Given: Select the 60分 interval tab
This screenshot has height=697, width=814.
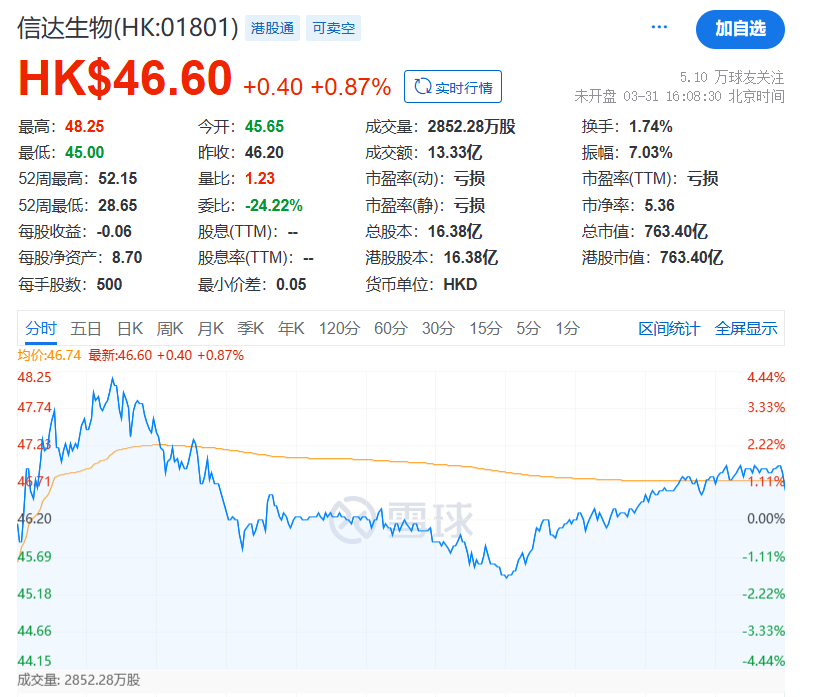Looking at the screenshot, I should (x=391, y=329).
